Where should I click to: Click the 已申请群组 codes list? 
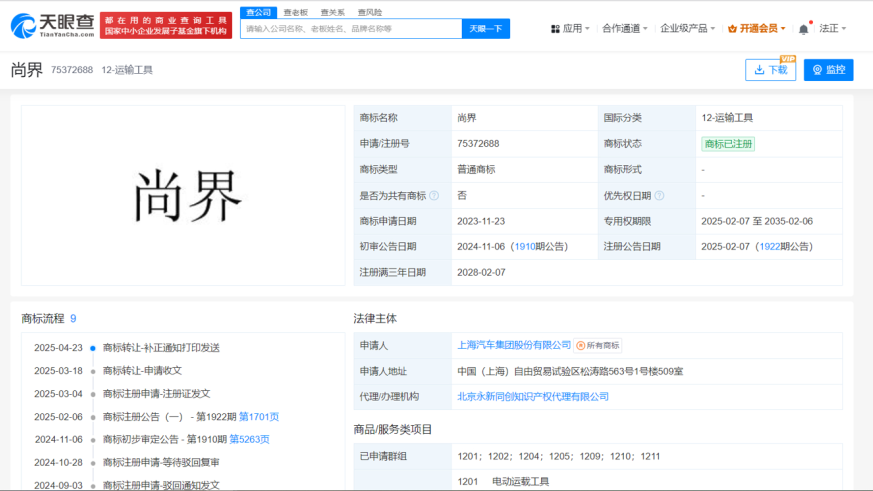pos(558,456)
